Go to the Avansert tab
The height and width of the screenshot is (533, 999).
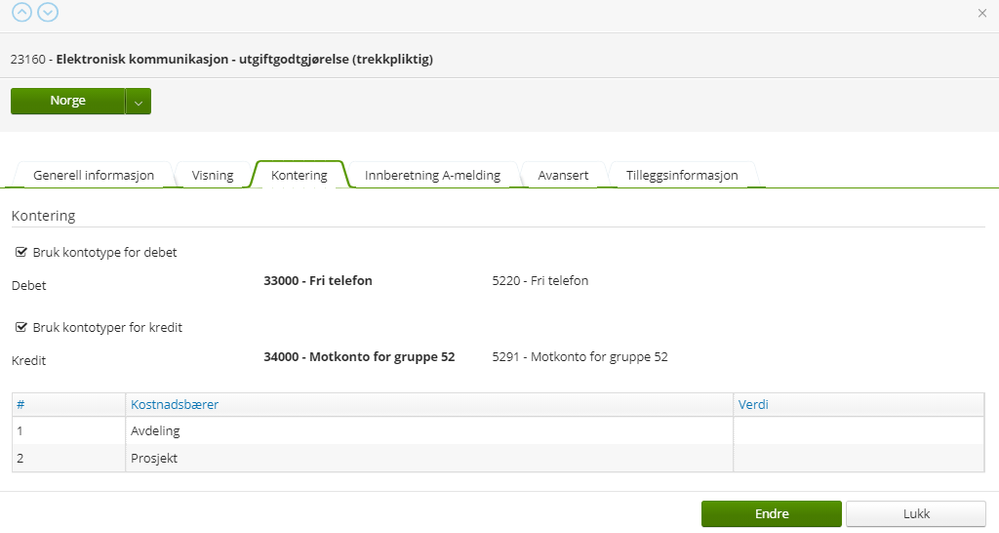click(563, 175)
